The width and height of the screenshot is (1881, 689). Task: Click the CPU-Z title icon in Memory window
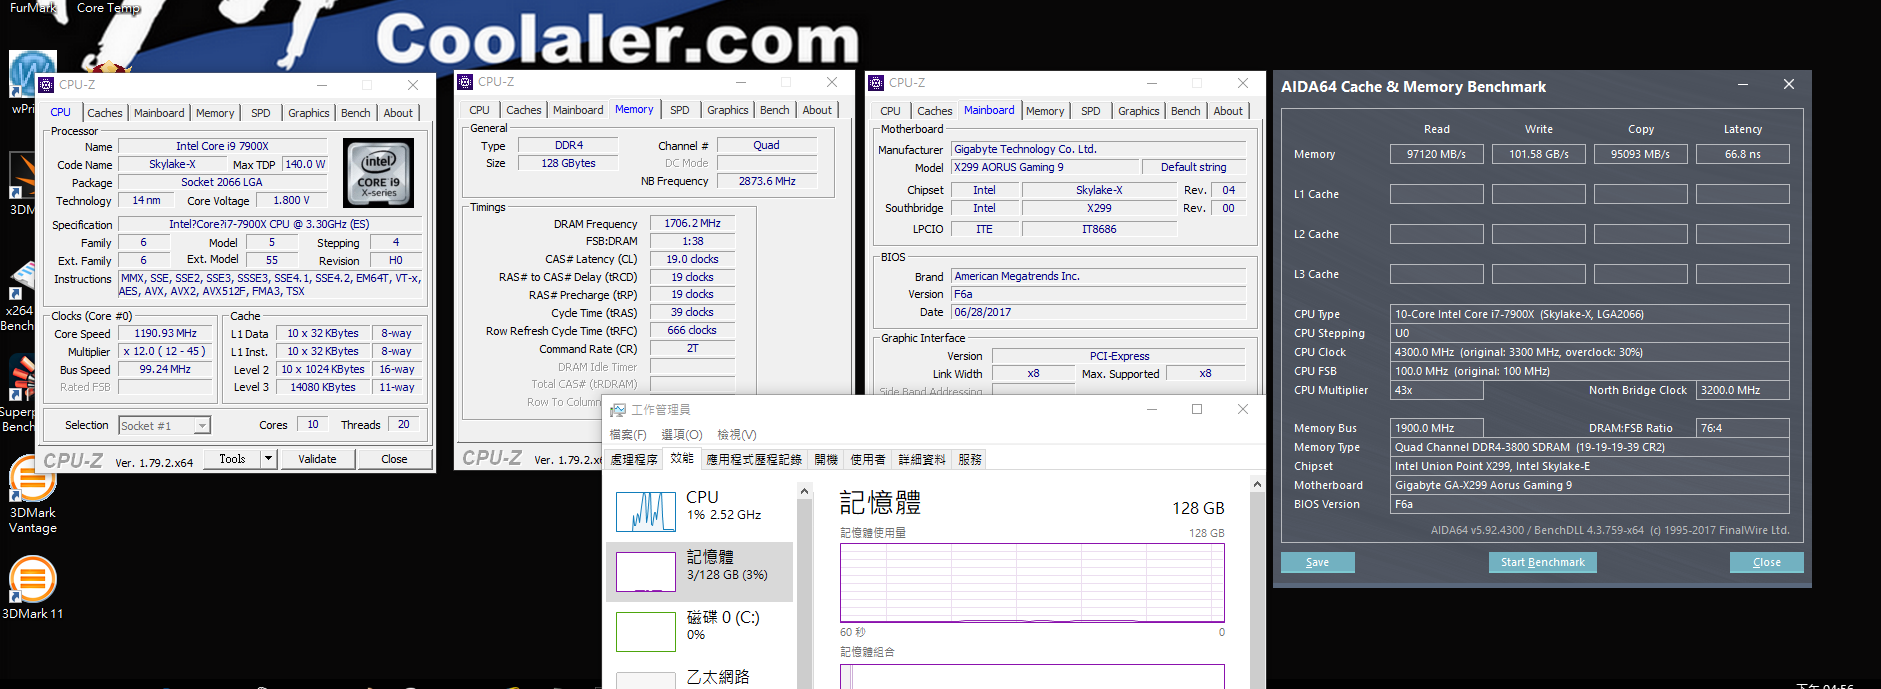[x=465, y=82]
